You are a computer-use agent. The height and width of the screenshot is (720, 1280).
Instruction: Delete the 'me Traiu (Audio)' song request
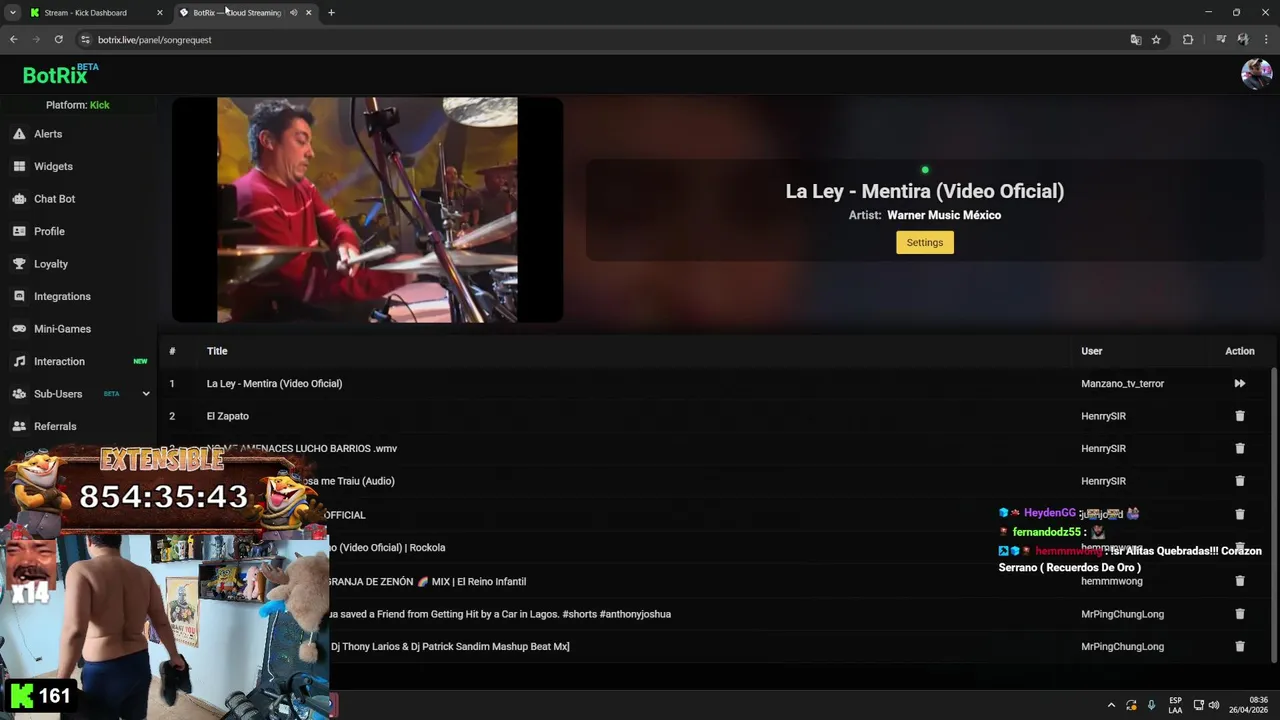[x=1240, y=481]
